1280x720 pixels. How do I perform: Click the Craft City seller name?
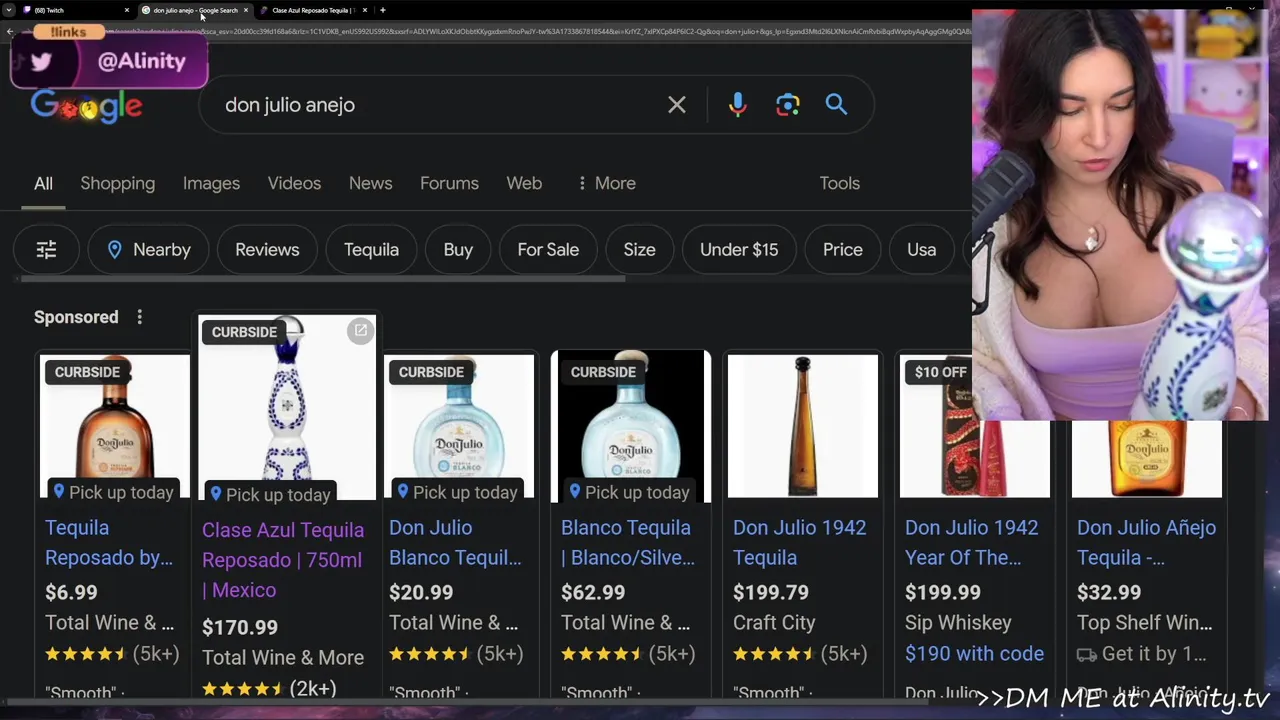click(774, 622)
